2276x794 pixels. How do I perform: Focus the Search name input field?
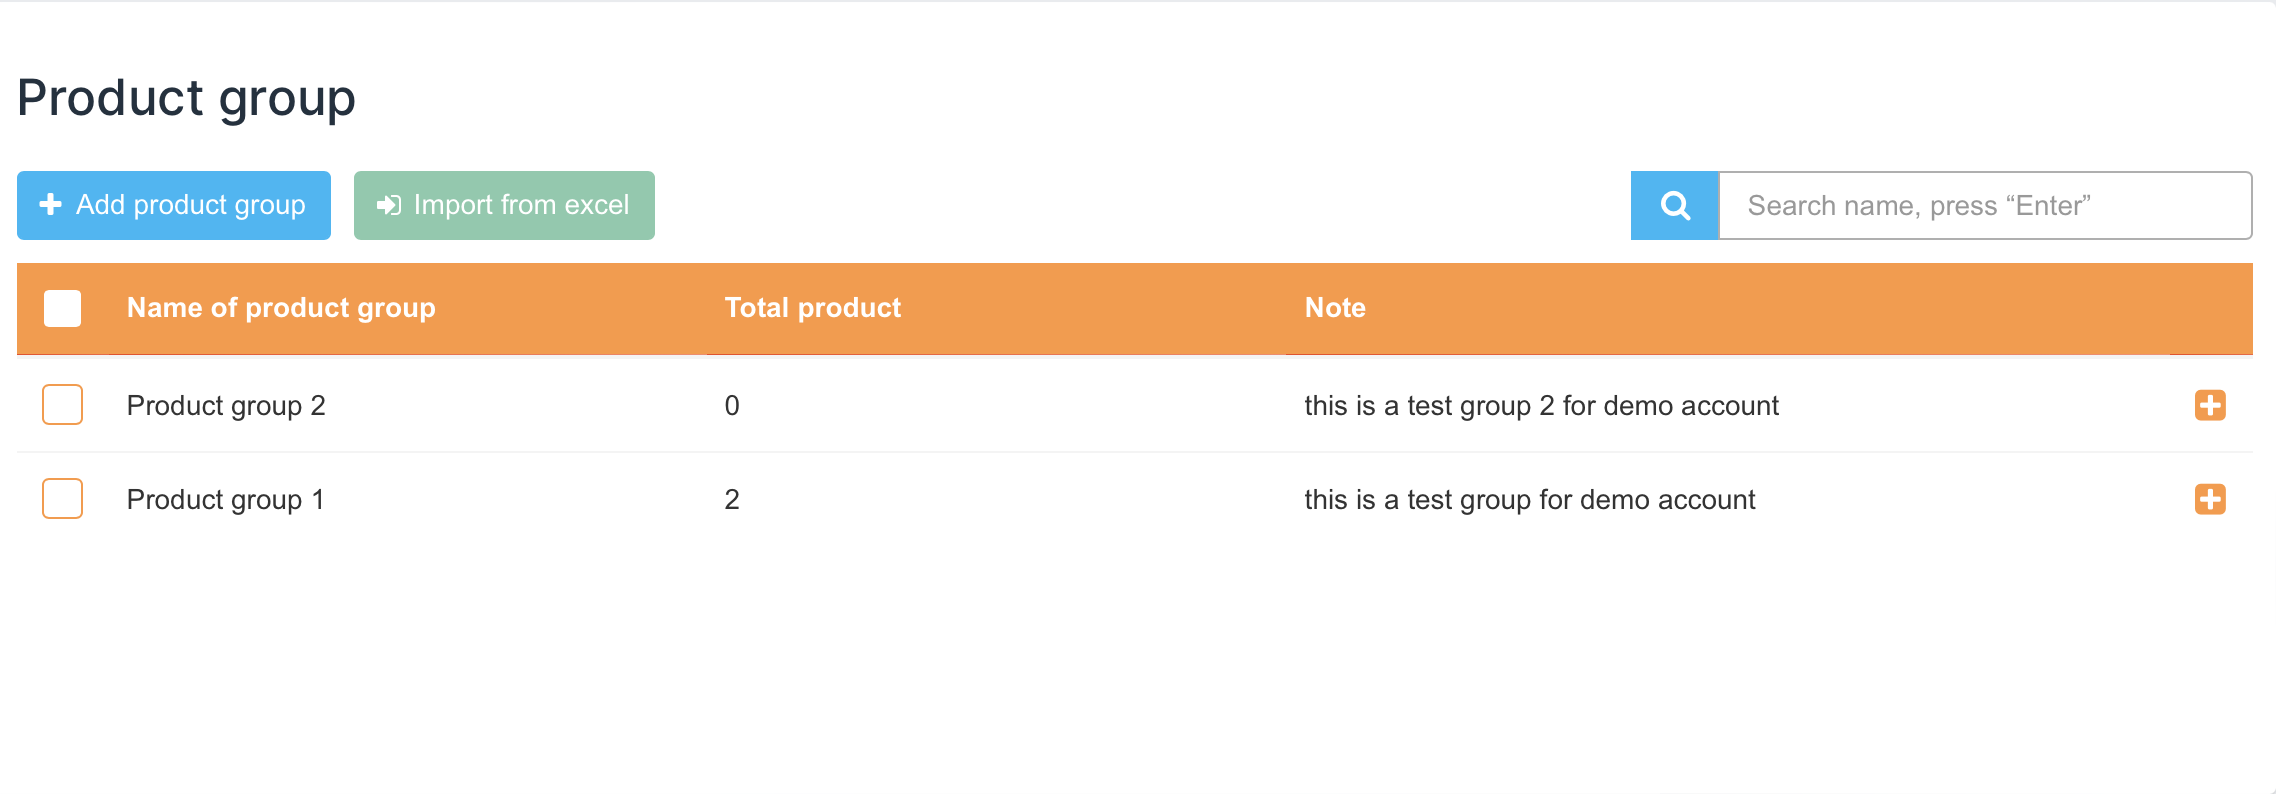[1984, 206]
